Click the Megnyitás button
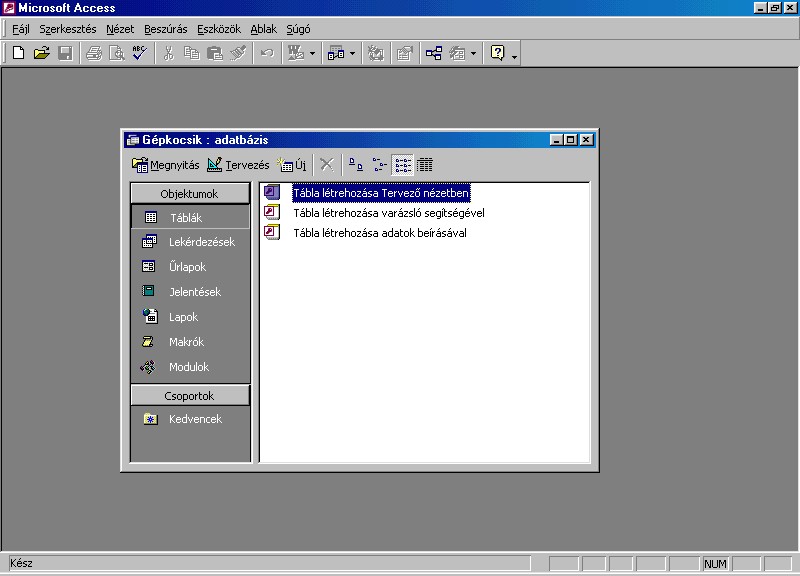The width and height of the screenshot is (800, 576). (x=166, y=165)
